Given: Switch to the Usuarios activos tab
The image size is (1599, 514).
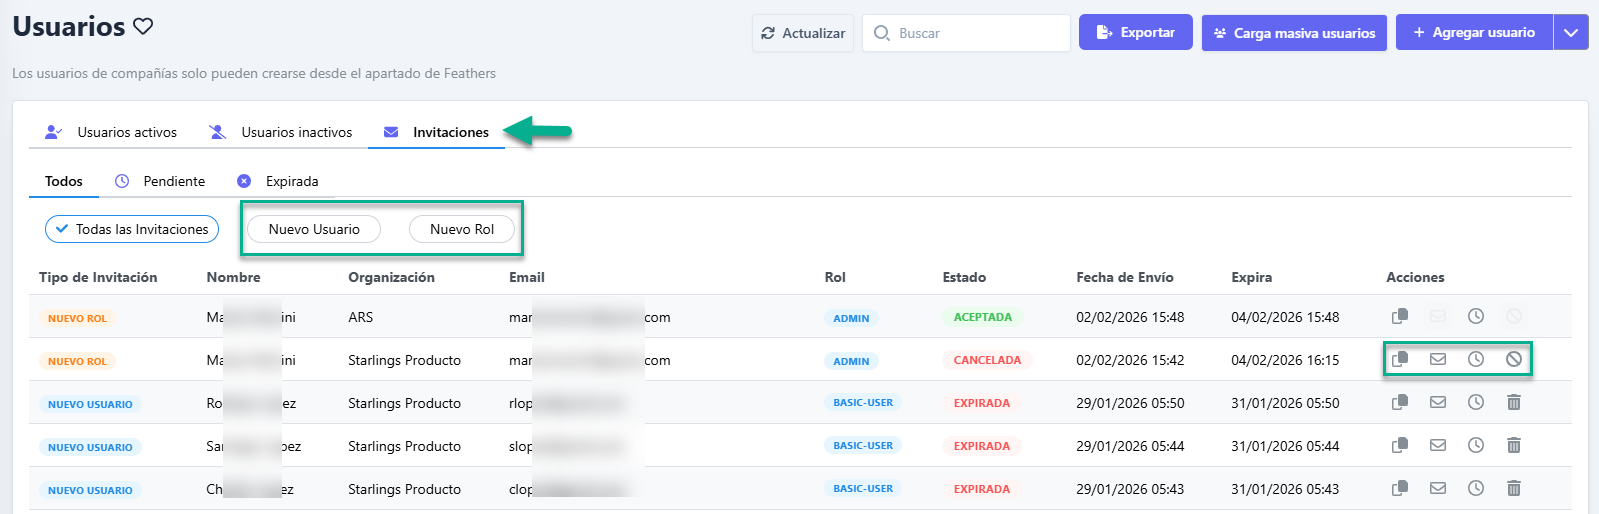Looking at the screenshot, I should tap(112, 132).
